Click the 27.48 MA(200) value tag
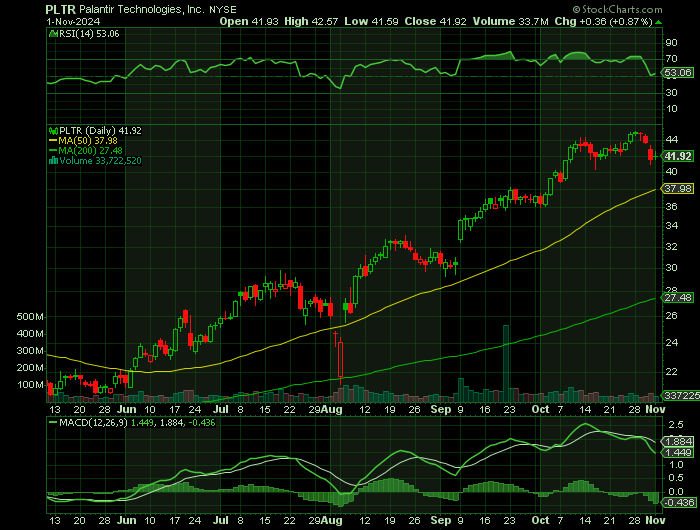 tap(678, 297)
